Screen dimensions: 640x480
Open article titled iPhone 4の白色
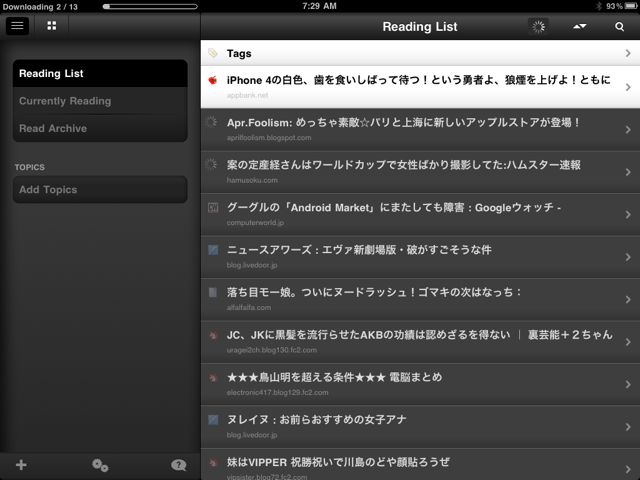418,80
